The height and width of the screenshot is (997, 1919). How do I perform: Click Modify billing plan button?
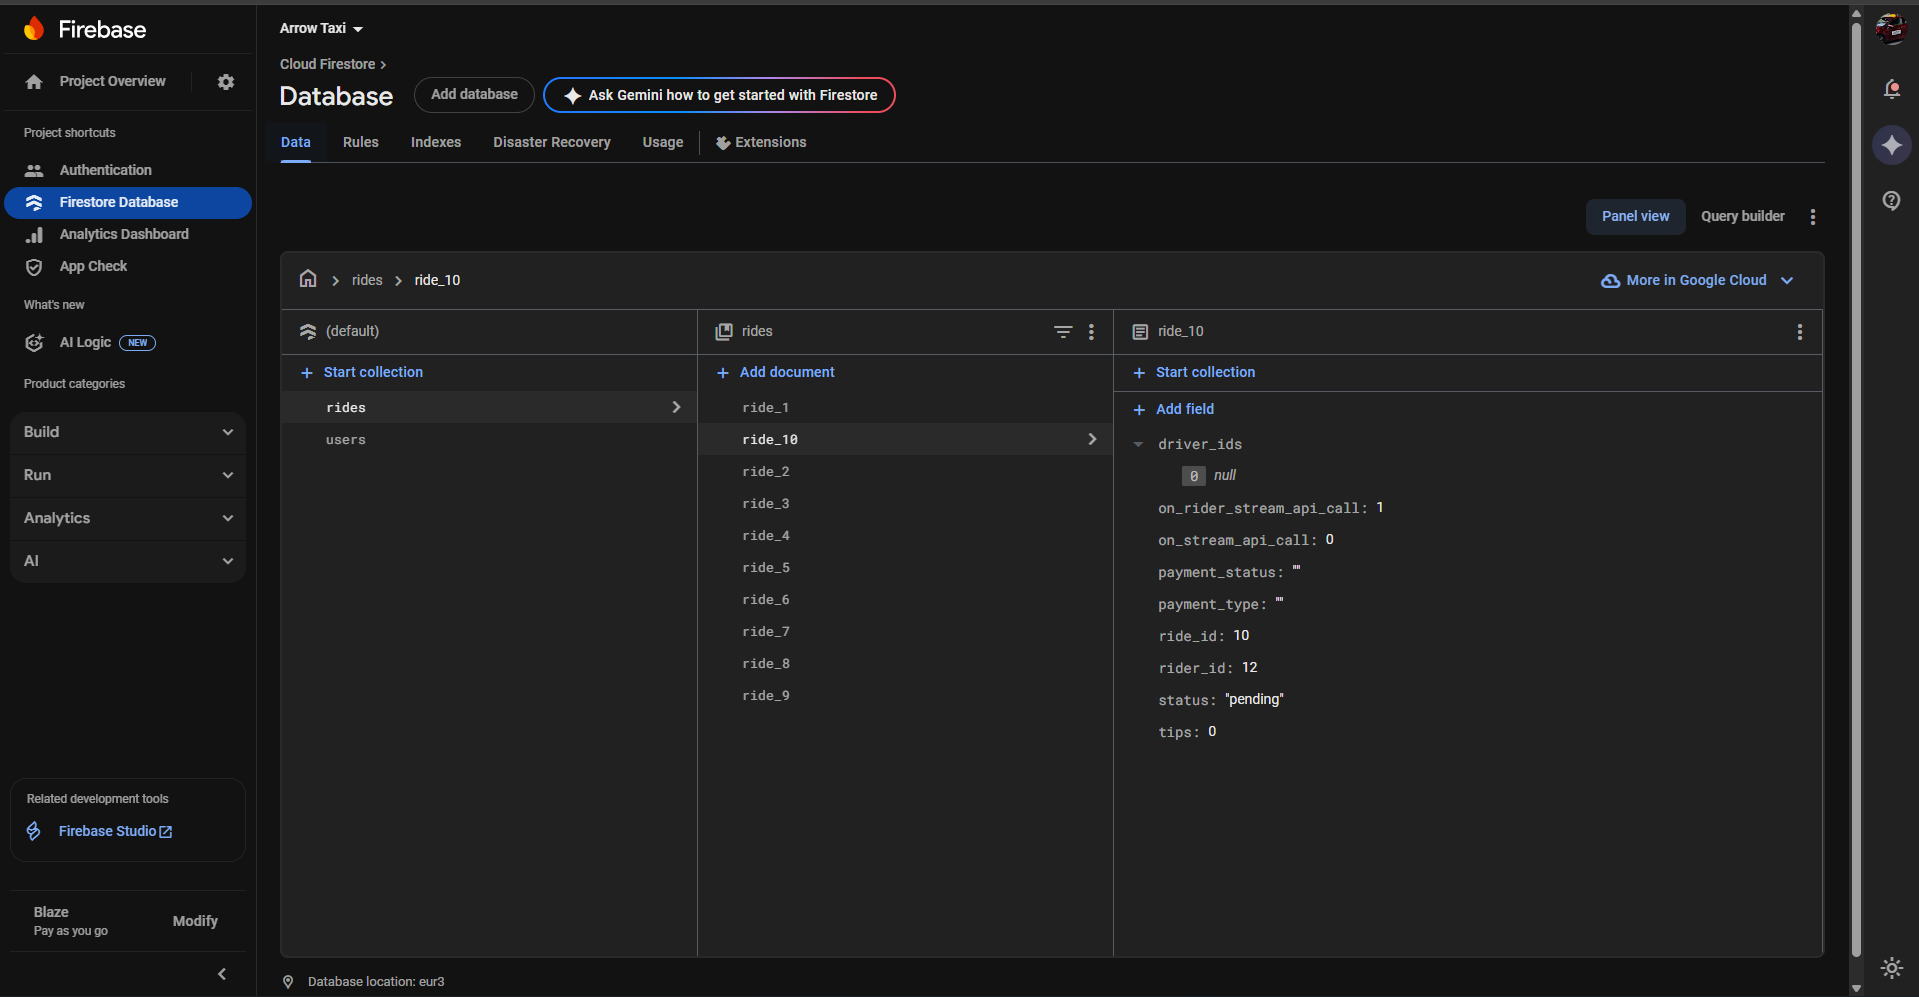(195, 922)
